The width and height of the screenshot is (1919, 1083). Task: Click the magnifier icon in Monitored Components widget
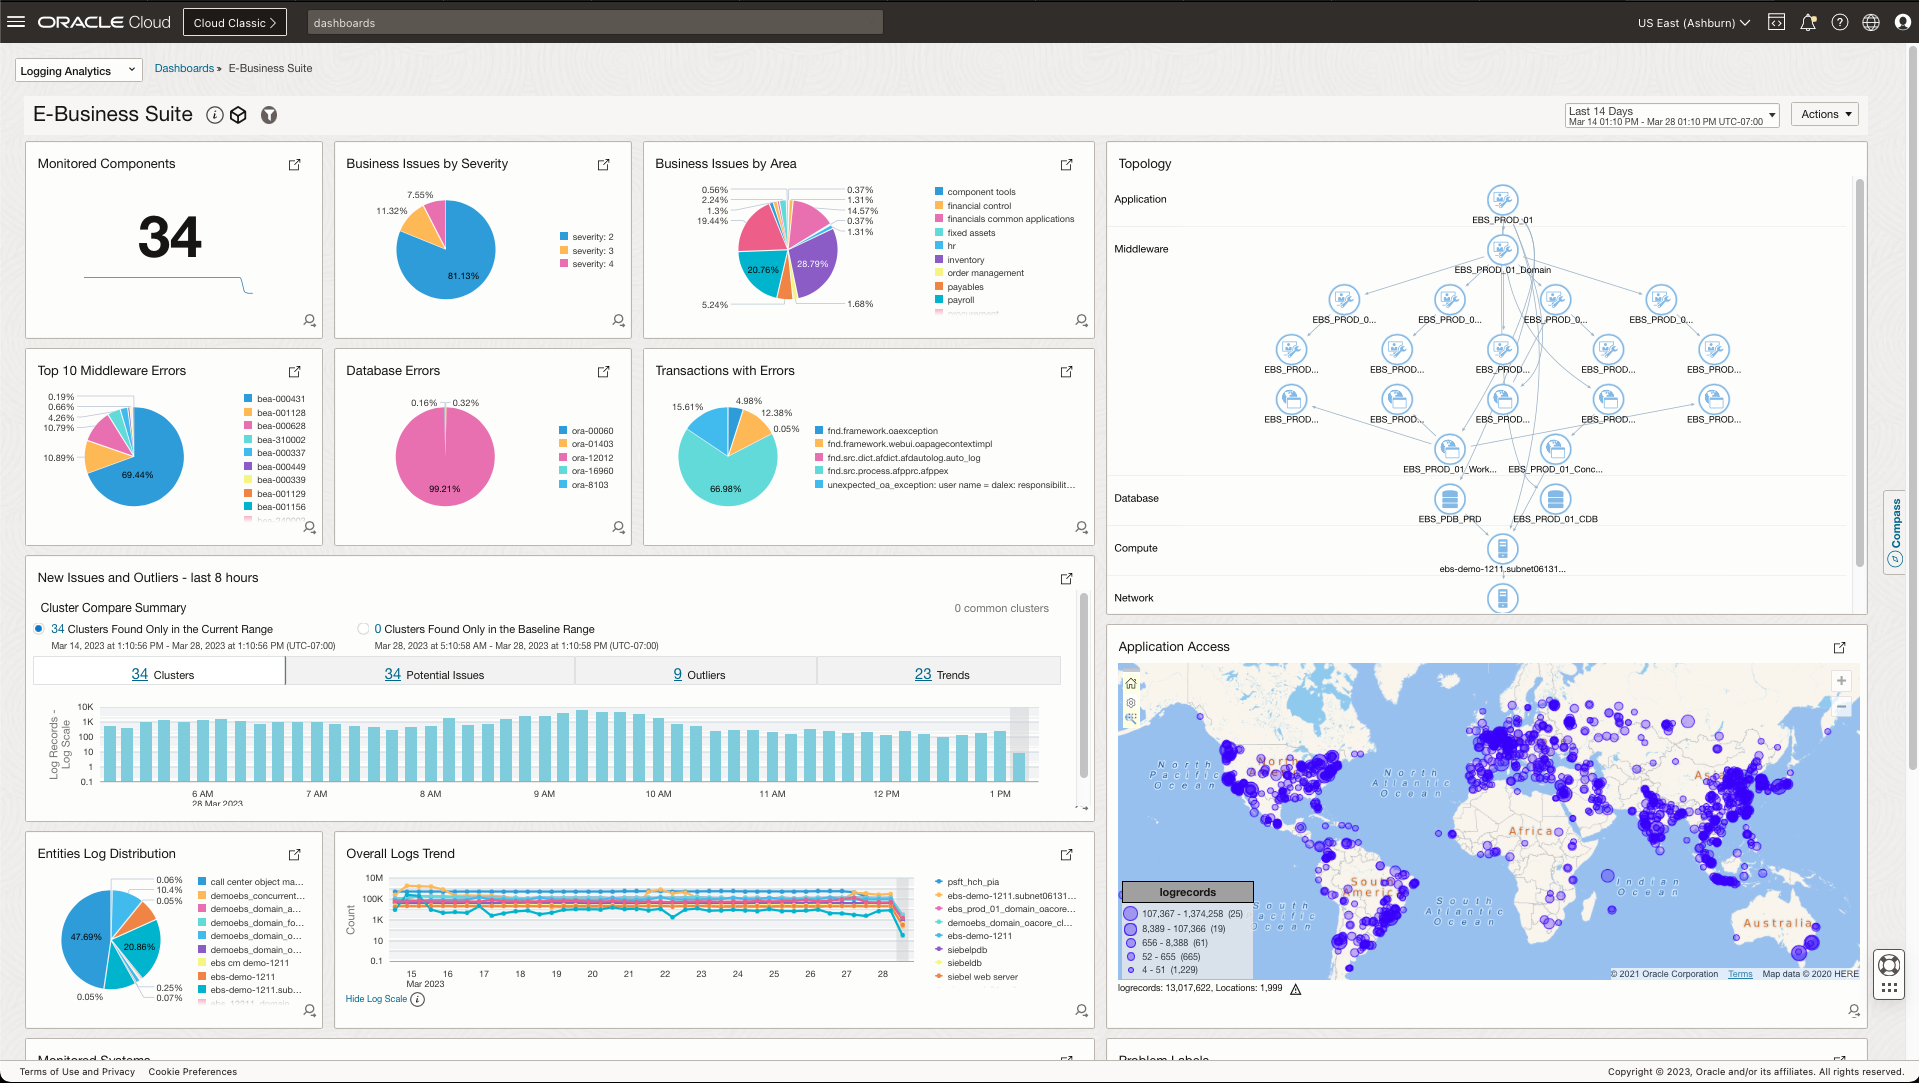coord(310,321)
